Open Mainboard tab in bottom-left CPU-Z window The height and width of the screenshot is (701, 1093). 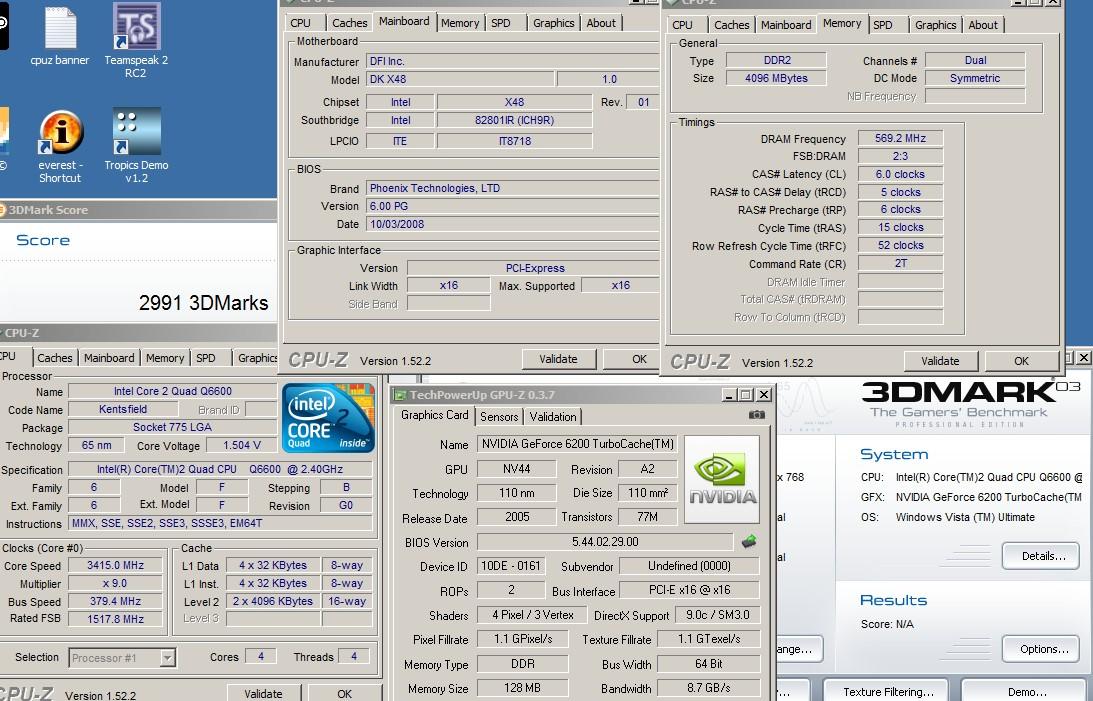coord(109,358)
